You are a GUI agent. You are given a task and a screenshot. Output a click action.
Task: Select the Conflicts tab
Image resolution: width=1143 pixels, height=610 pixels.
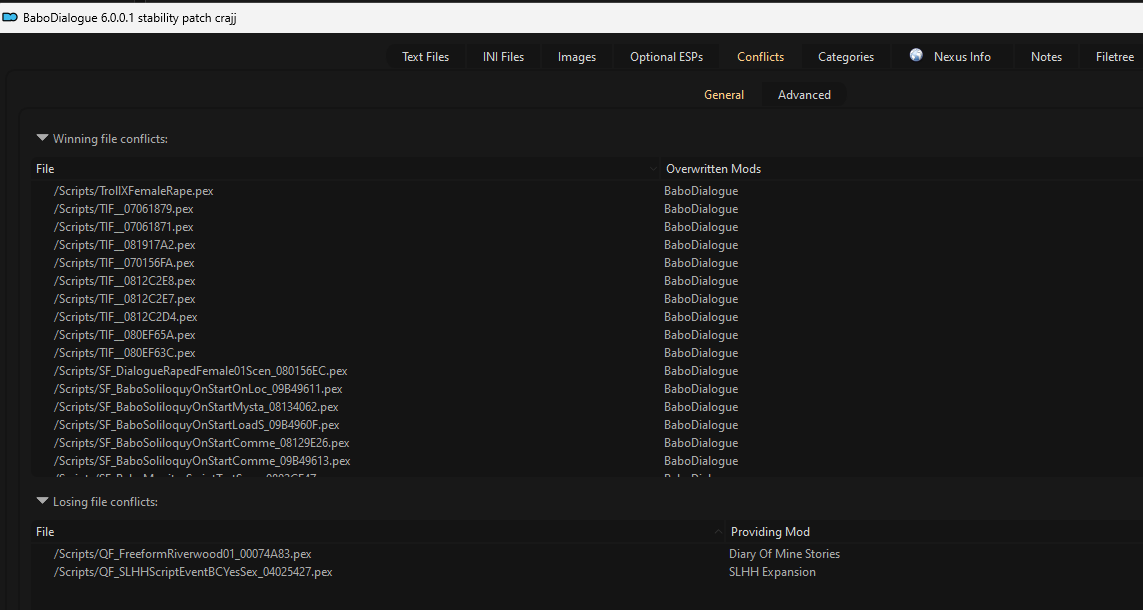(760, 57)
